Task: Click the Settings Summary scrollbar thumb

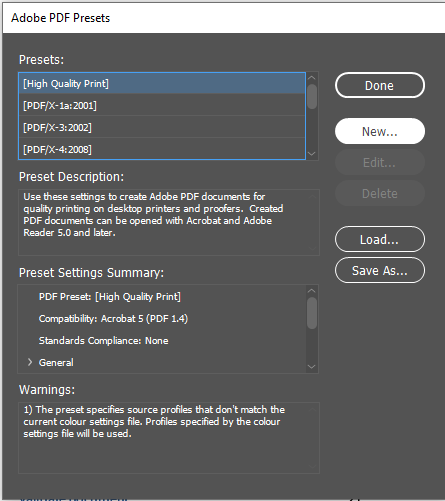Action: pos(312,313)
